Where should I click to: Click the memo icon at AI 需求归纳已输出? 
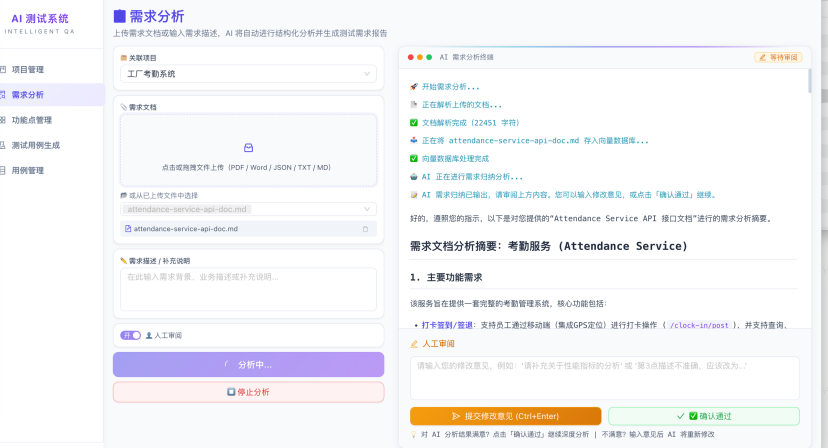[x=414, y=194]
